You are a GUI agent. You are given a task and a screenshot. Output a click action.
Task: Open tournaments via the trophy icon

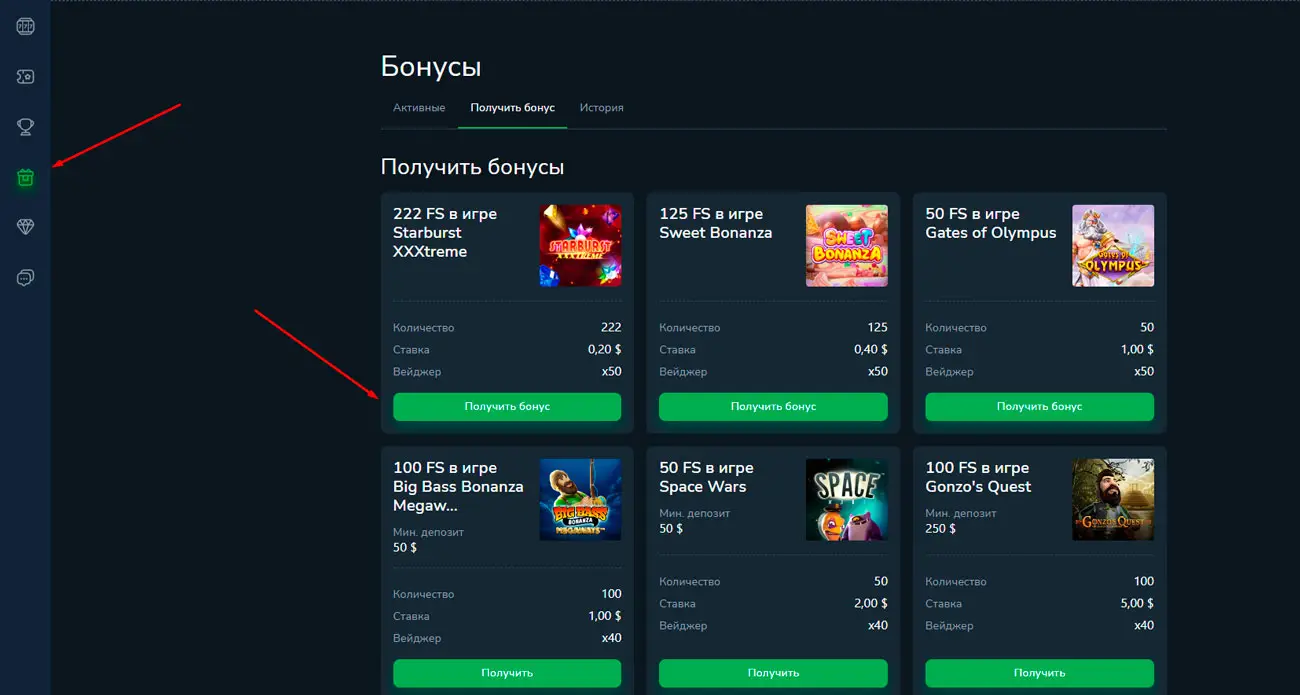point(25,127)
